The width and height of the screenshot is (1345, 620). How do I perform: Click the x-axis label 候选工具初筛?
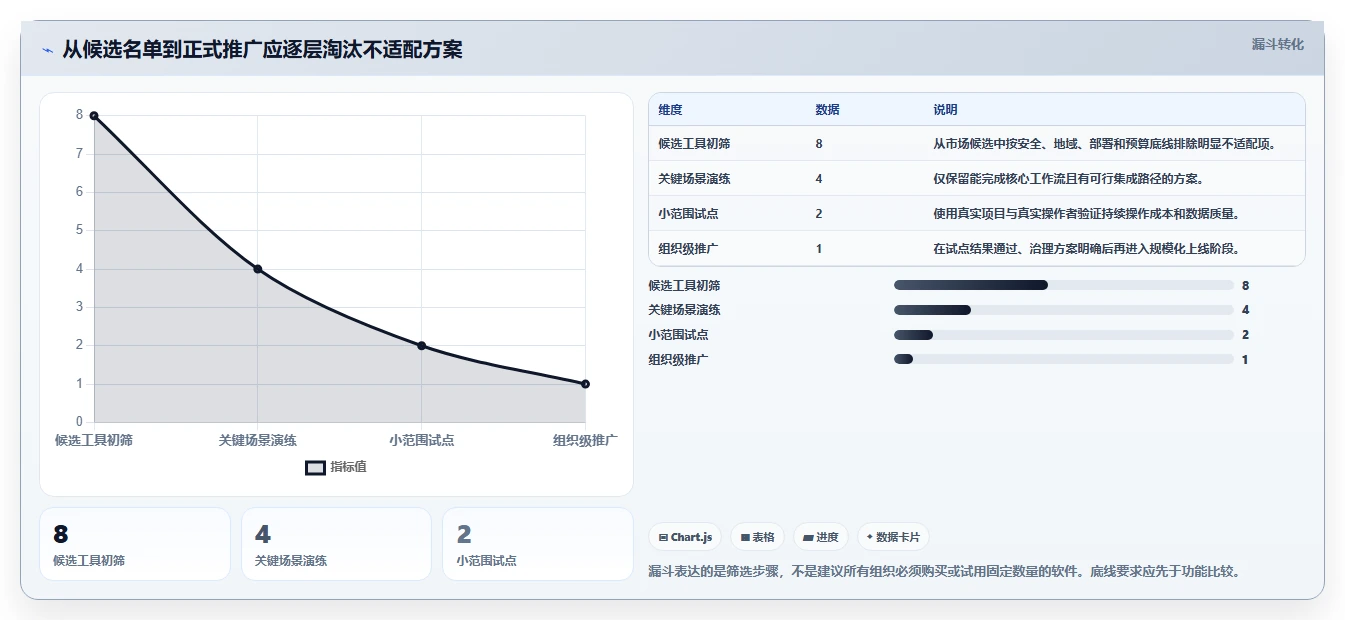[94, 440]
